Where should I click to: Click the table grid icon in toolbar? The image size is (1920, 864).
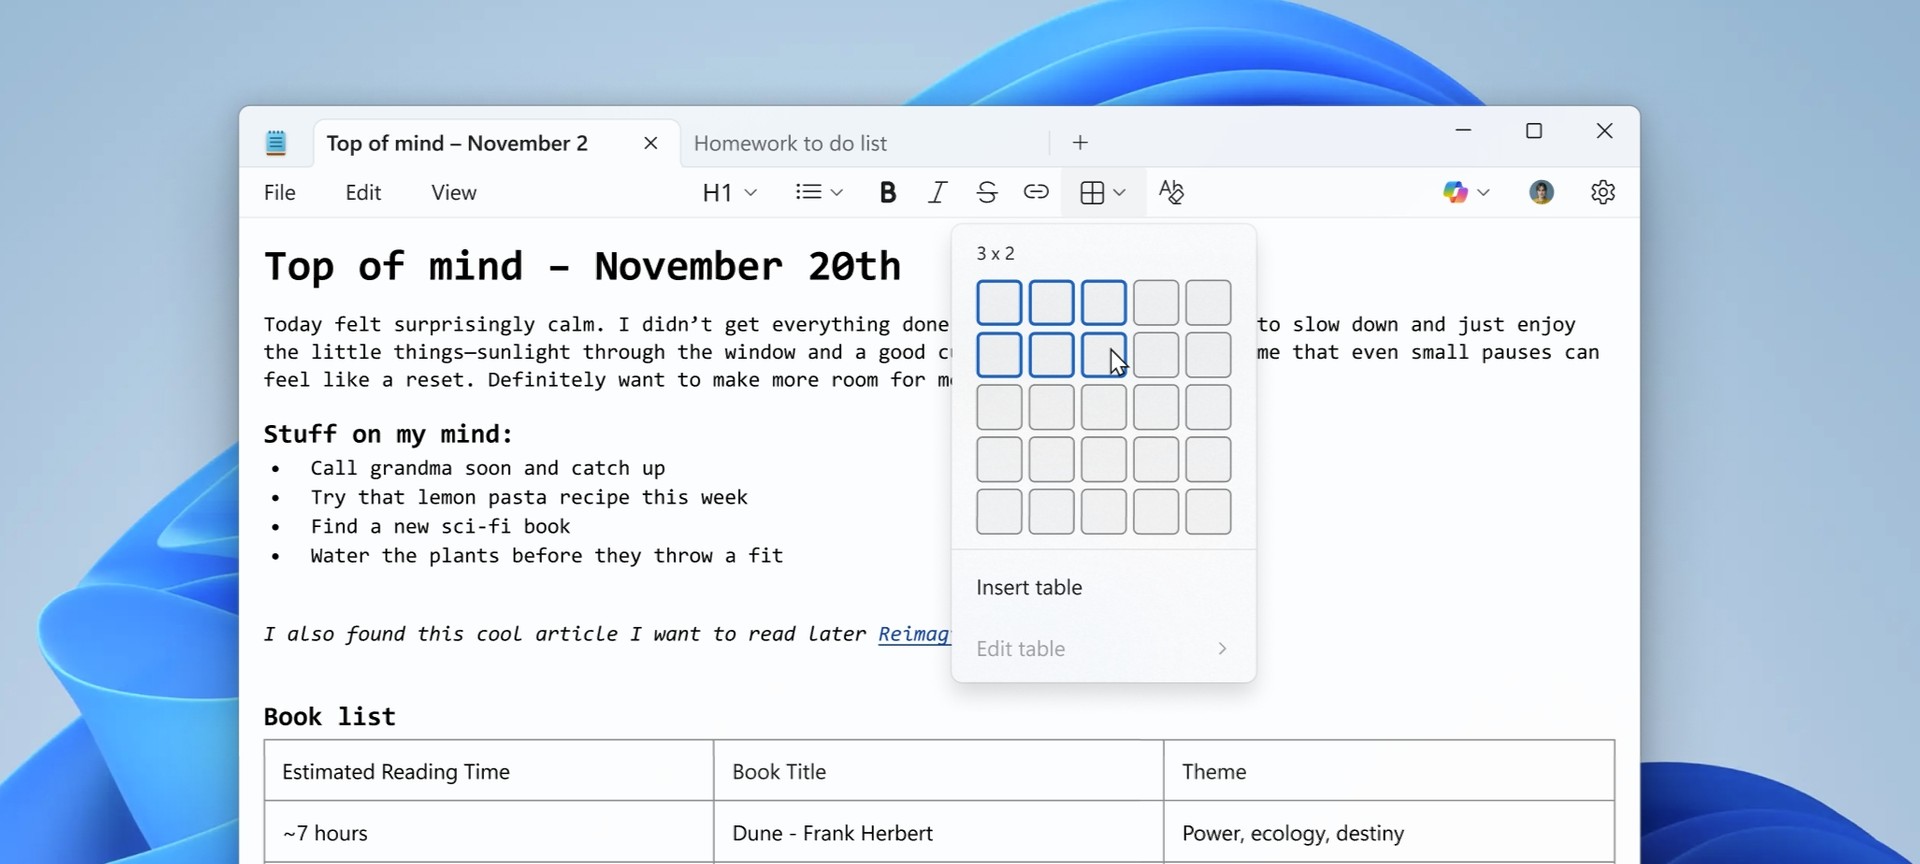pos(1092,192)
